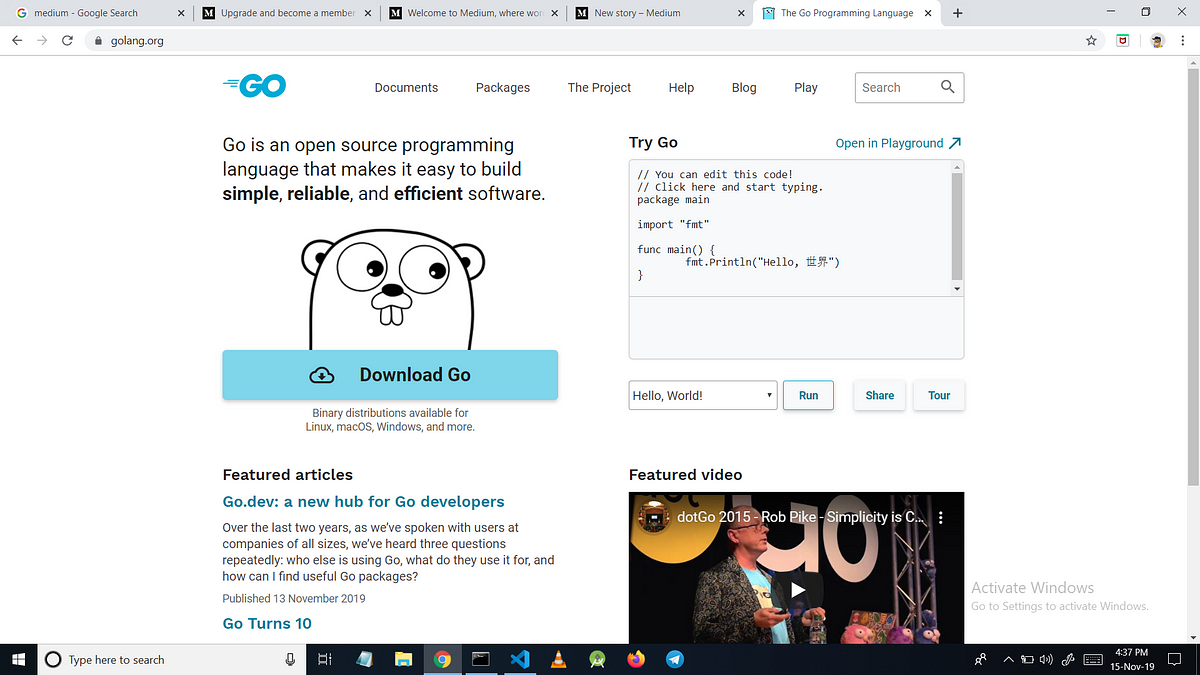The height and width of the screenshot is (675, 1200).
Task: Go back to the previous page
Action: click(17, 41)
